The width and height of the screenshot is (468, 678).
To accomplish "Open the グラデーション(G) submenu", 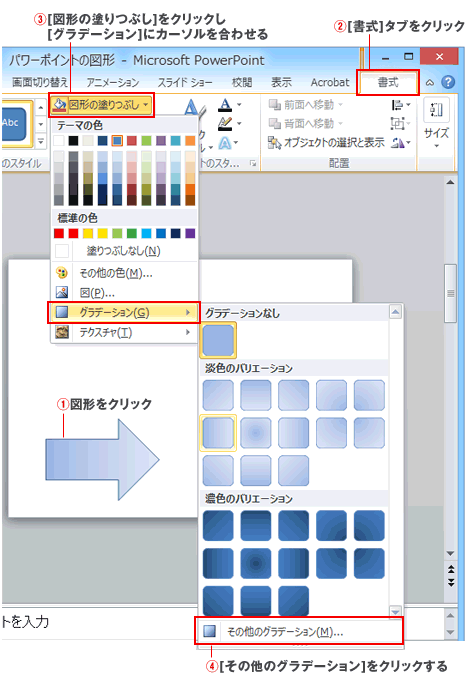I will [x=124, y=313].
